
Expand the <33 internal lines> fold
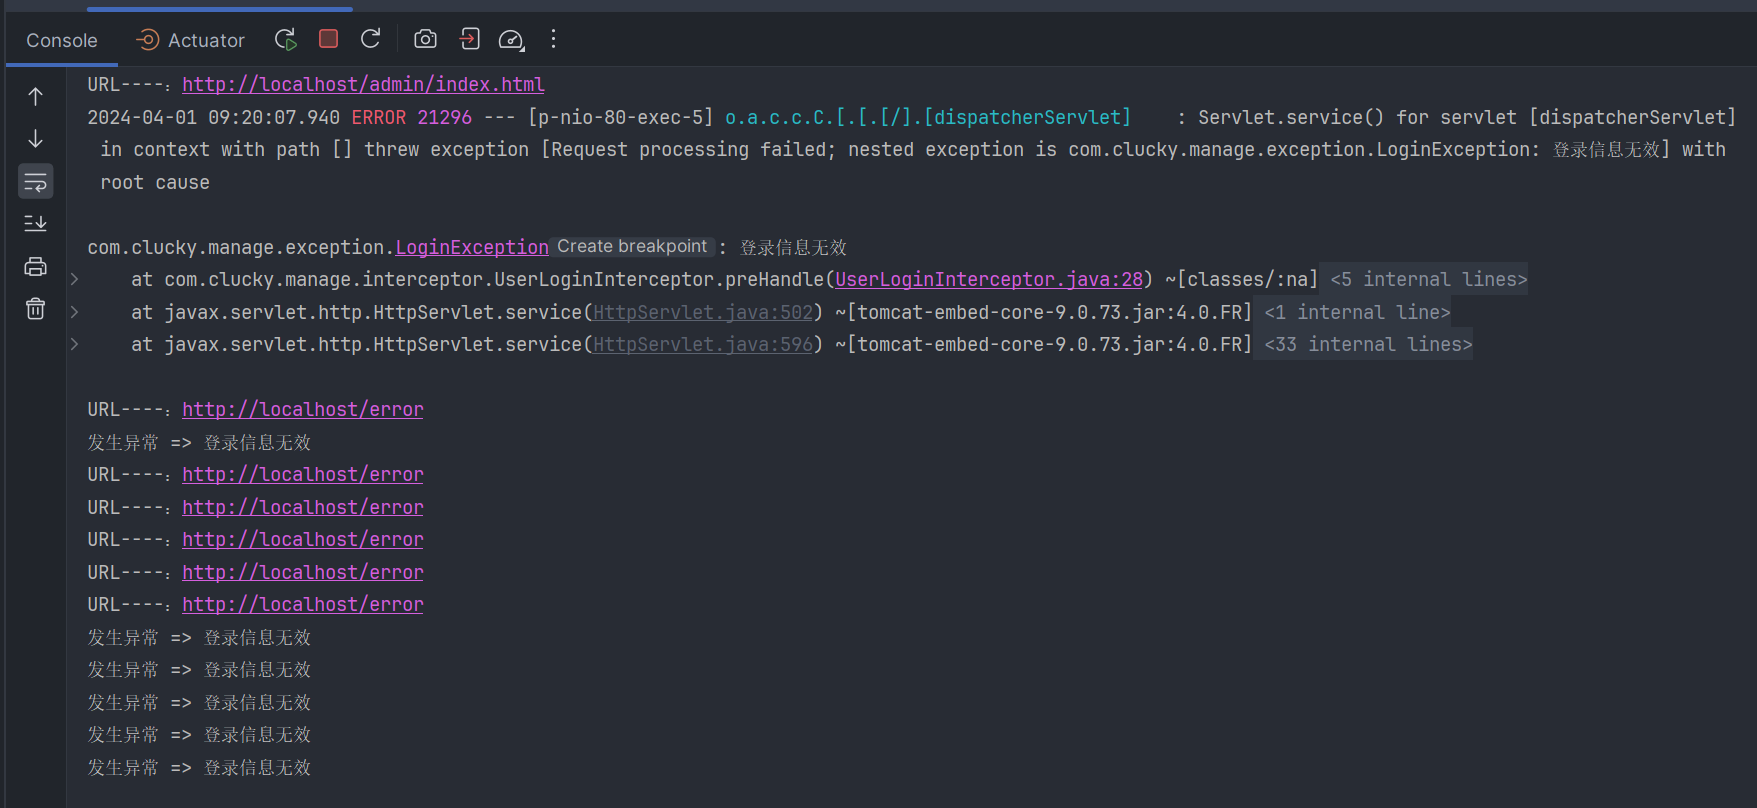tap(1368, 345)
